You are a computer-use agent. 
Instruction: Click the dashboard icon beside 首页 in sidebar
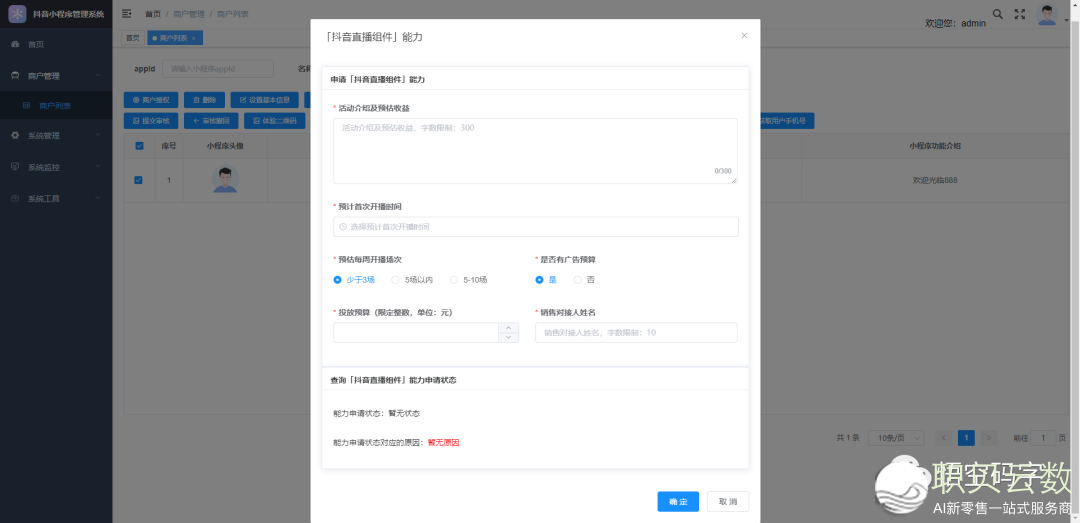(15, 44)
